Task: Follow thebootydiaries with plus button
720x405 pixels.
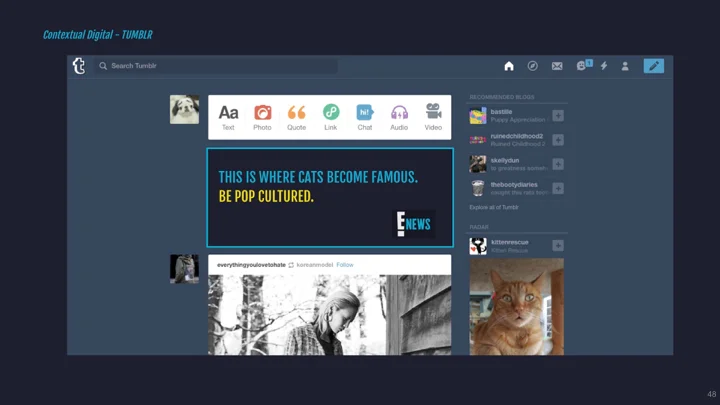Action: (558, 188)
